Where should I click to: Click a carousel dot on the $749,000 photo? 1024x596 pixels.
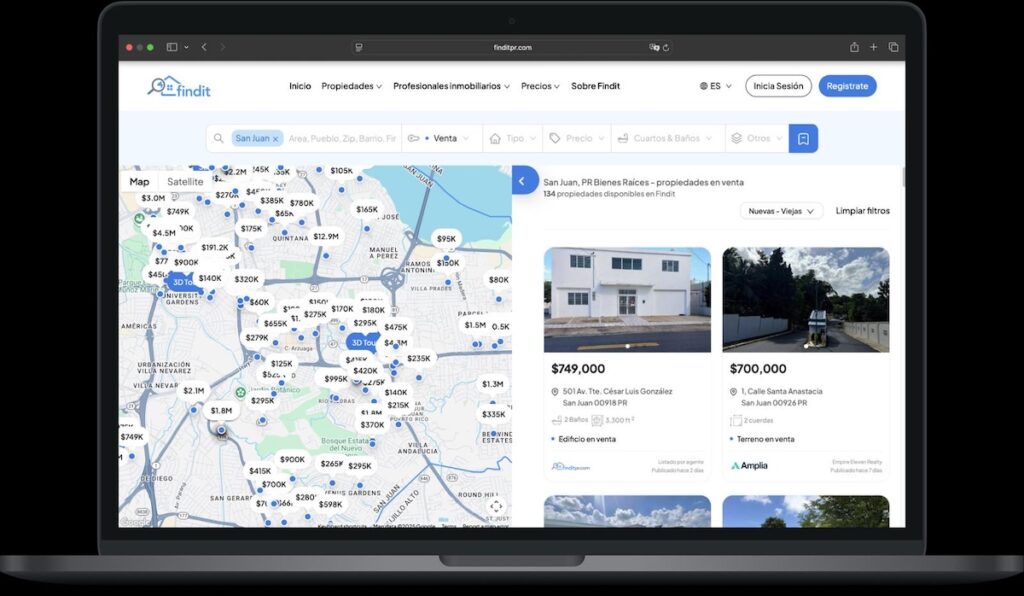tap(627, 344)
